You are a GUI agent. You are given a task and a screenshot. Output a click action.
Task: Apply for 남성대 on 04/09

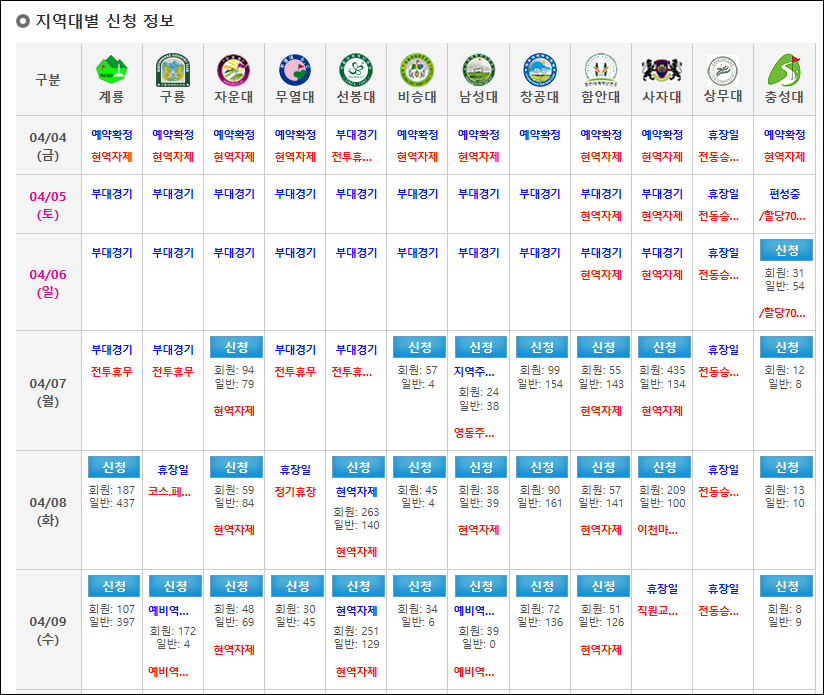[481, 586]
